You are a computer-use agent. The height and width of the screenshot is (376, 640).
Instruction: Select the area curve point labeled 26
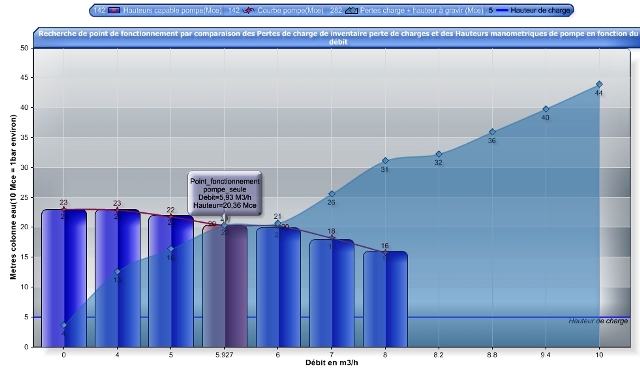[x=332, y=194]
